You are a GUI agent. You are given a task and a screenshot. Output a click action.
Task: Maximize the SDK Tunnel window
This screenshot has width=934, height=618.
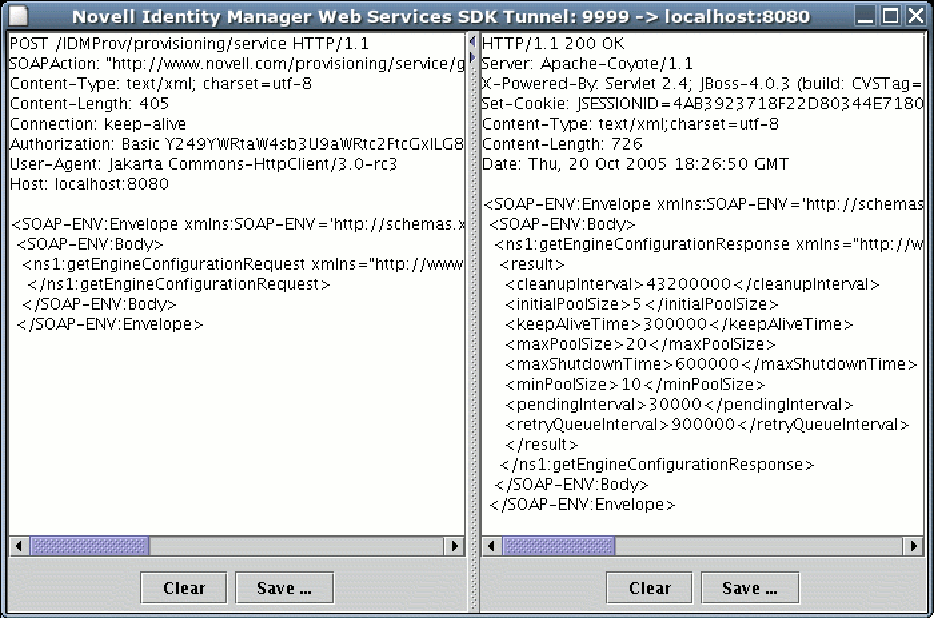coord(890,15)
